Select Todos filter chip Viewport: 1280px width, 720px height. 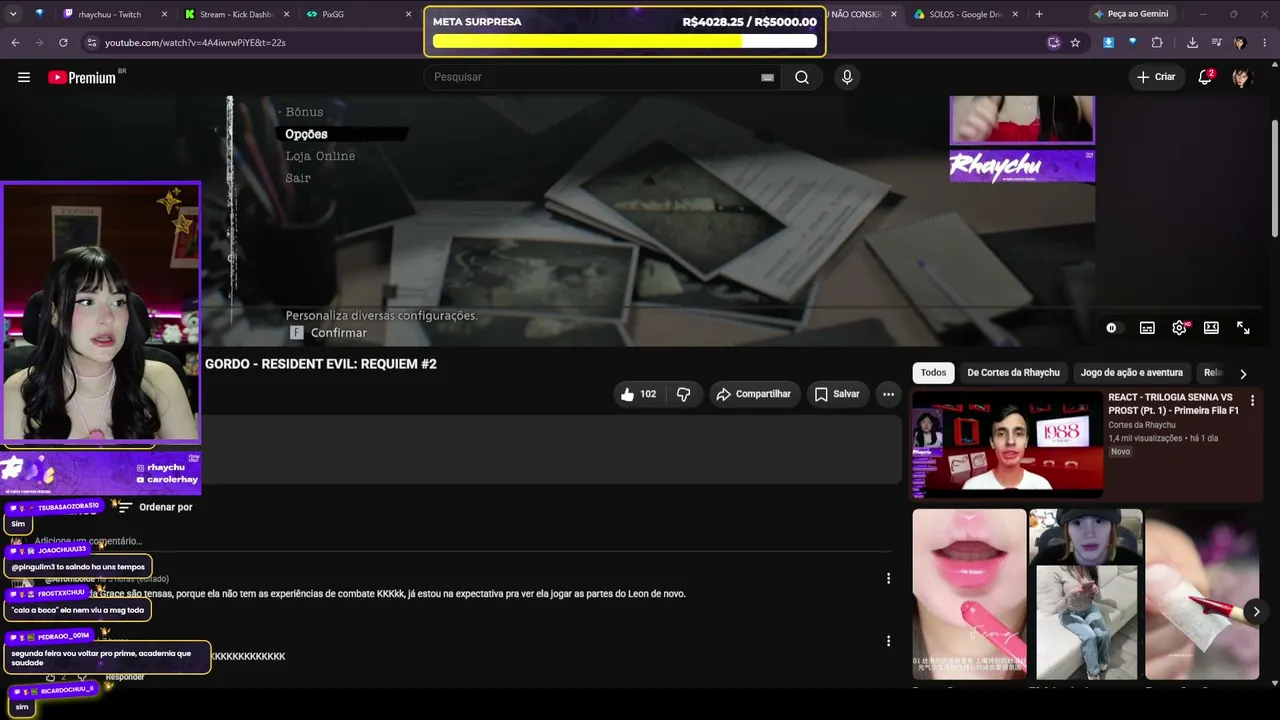tap(933, 373)
